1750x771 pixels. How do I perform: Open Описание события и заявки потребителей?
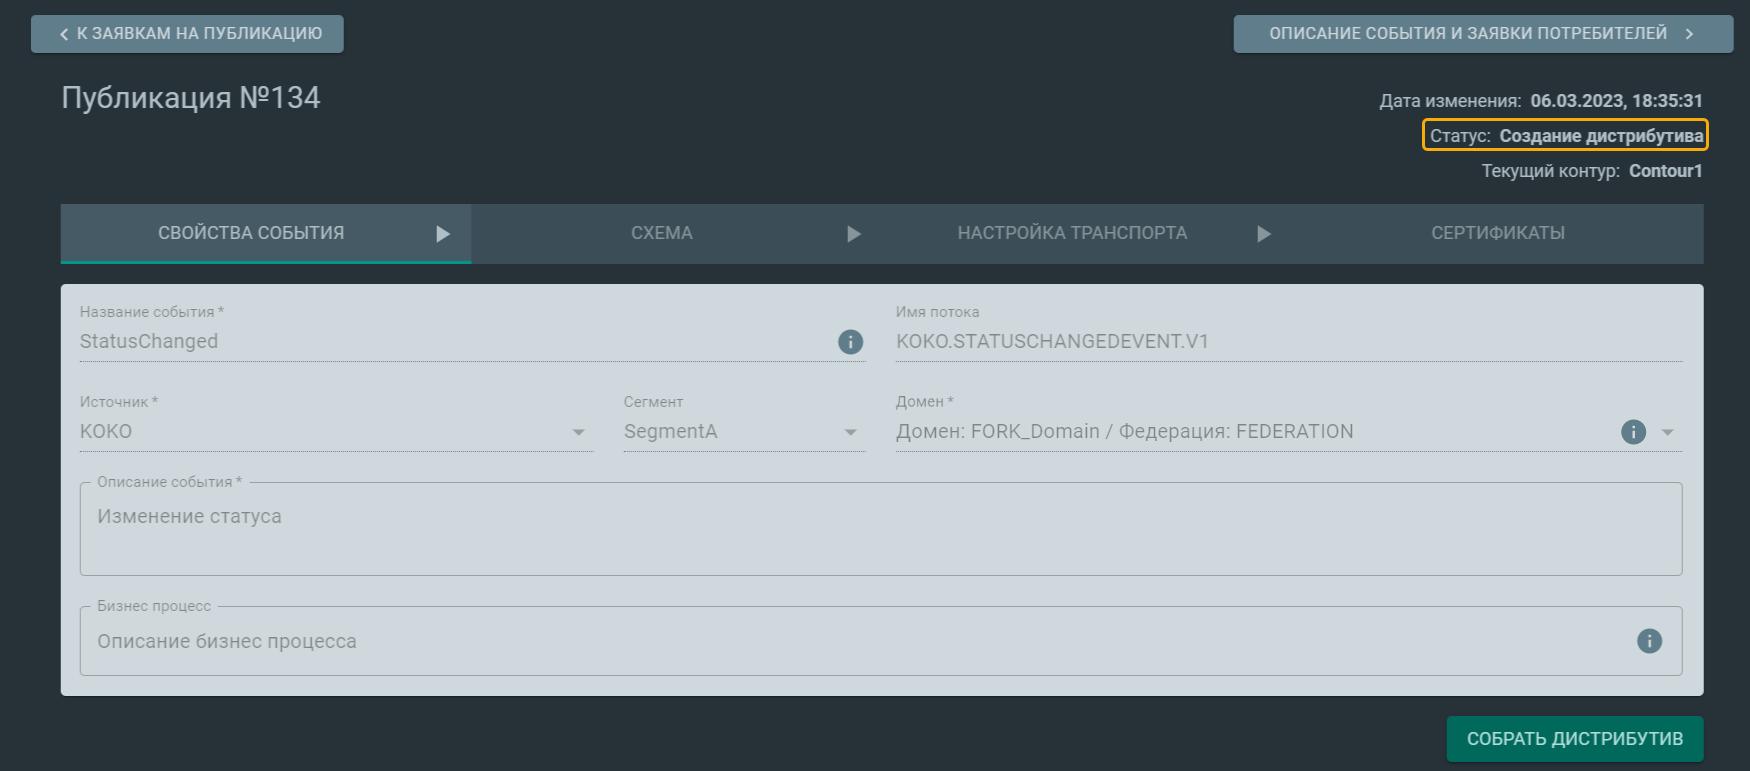pyautogui.click(x=1482, y=34)
